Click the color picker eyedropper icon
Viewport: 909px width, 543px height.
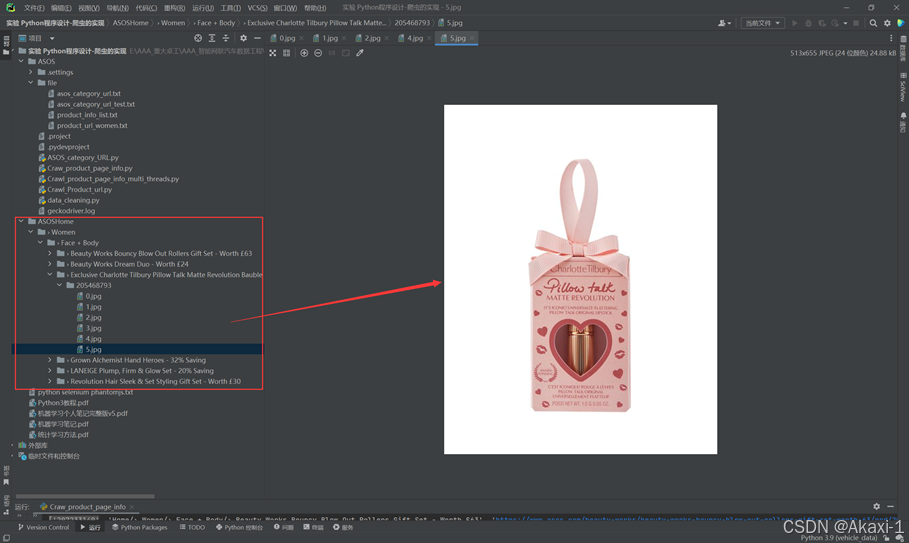click(360, 53)
